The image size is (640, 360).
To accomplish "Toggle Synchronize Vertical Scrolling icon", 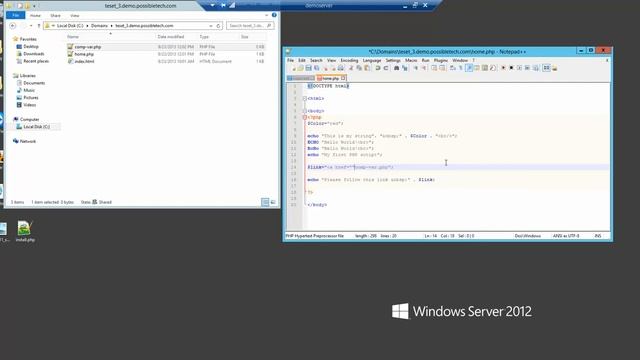I will 434,68.
